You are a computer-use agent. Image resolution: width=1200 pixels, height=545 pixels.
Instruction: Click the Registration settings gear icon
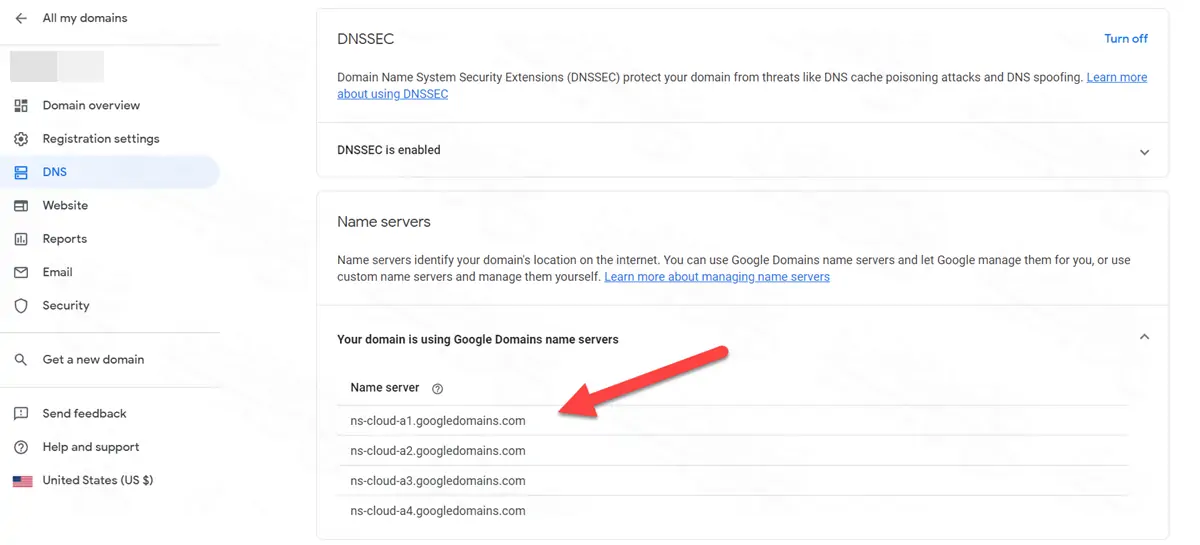click(21, 139)
